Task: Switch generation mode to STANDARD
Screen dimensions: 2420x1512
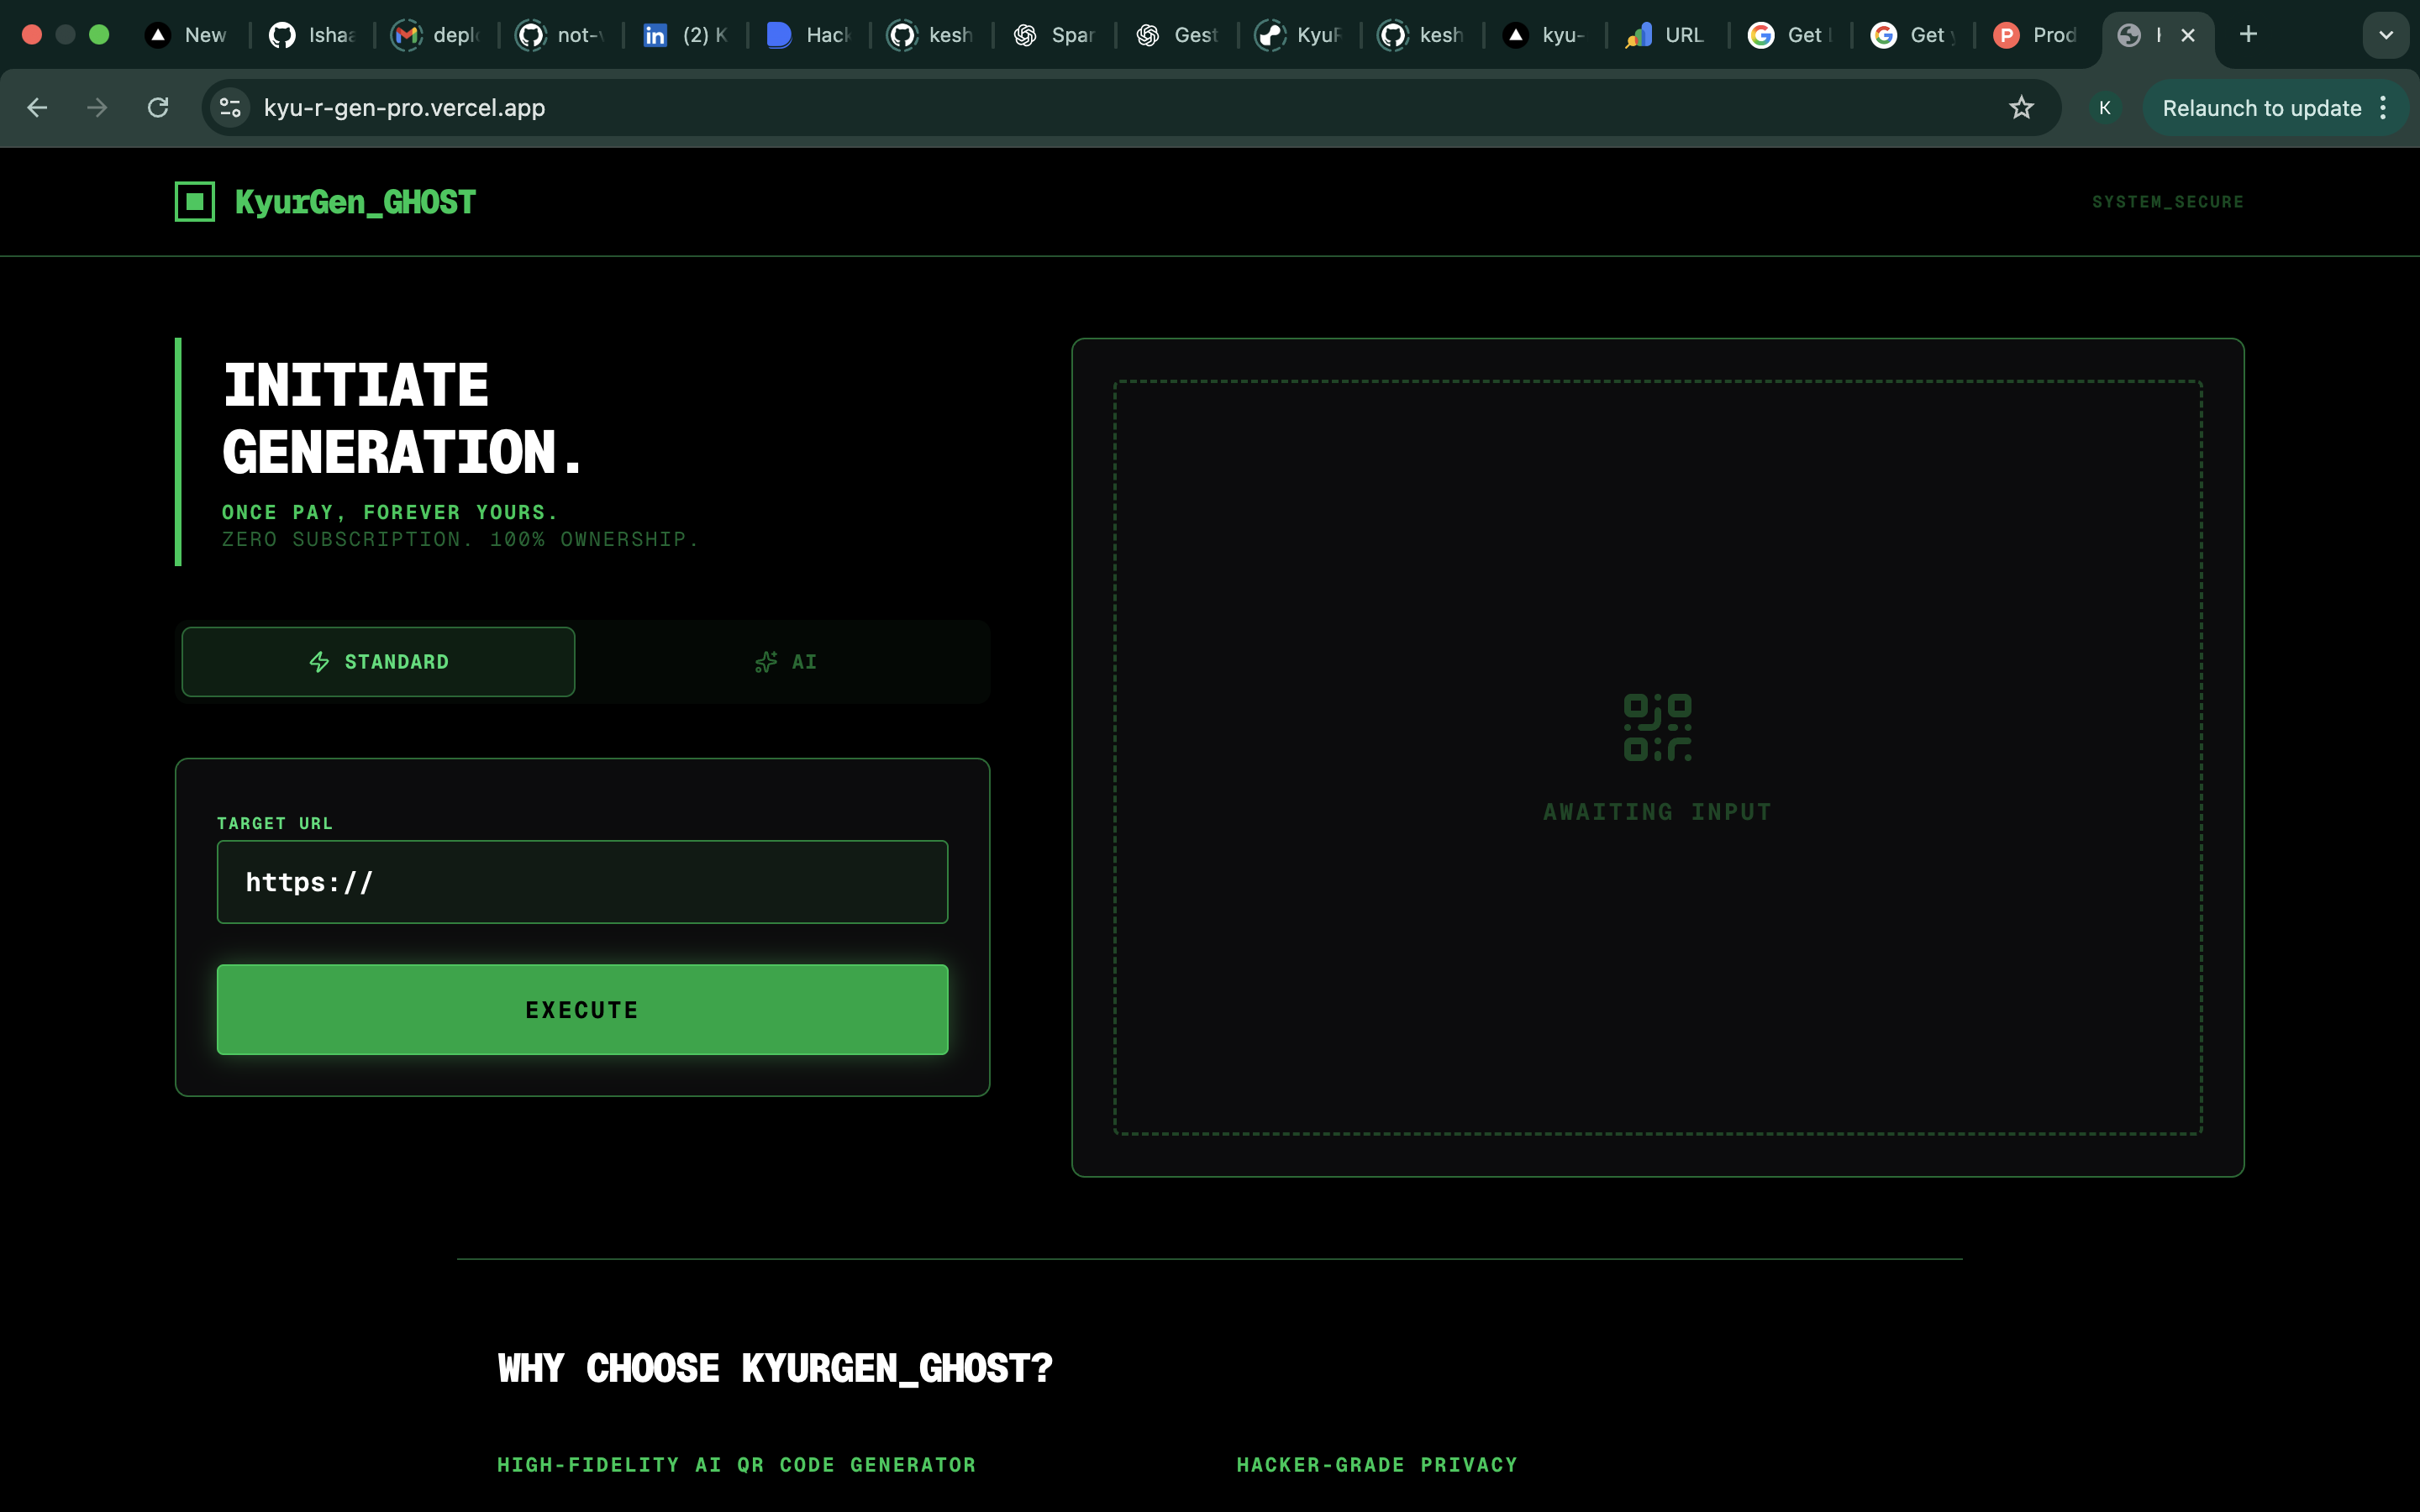Action: pyautogui.click(x=378, y=662)
